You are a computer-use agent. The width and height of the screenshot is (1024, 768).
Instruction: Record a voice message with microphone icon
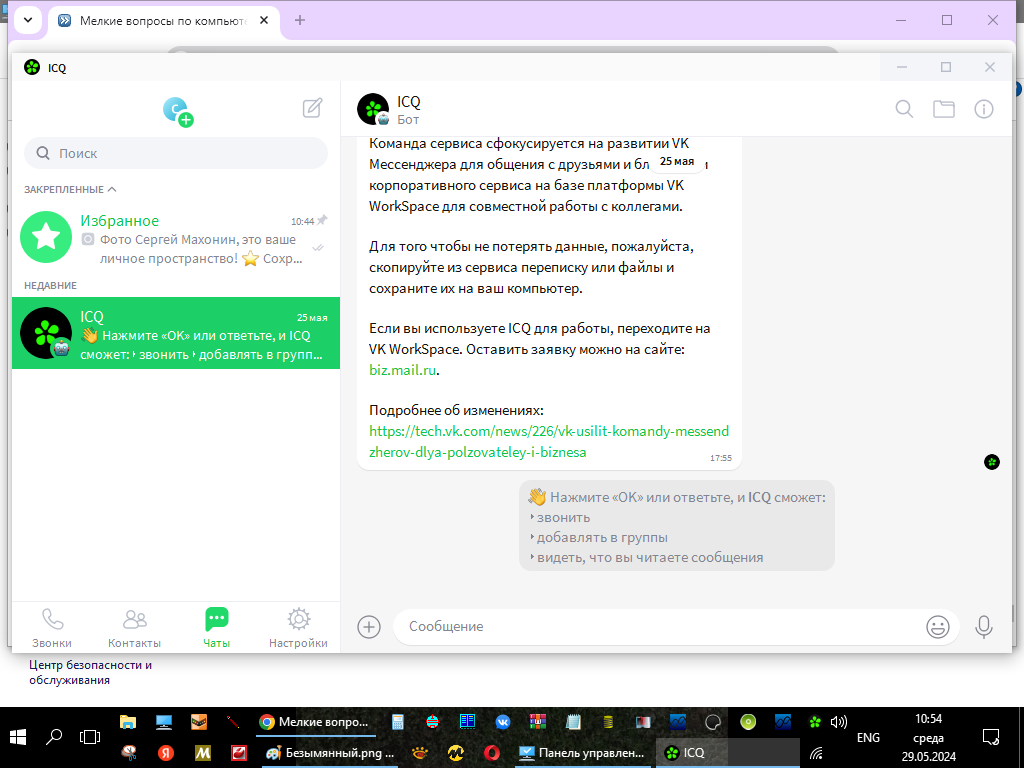(x=984, y=627)
